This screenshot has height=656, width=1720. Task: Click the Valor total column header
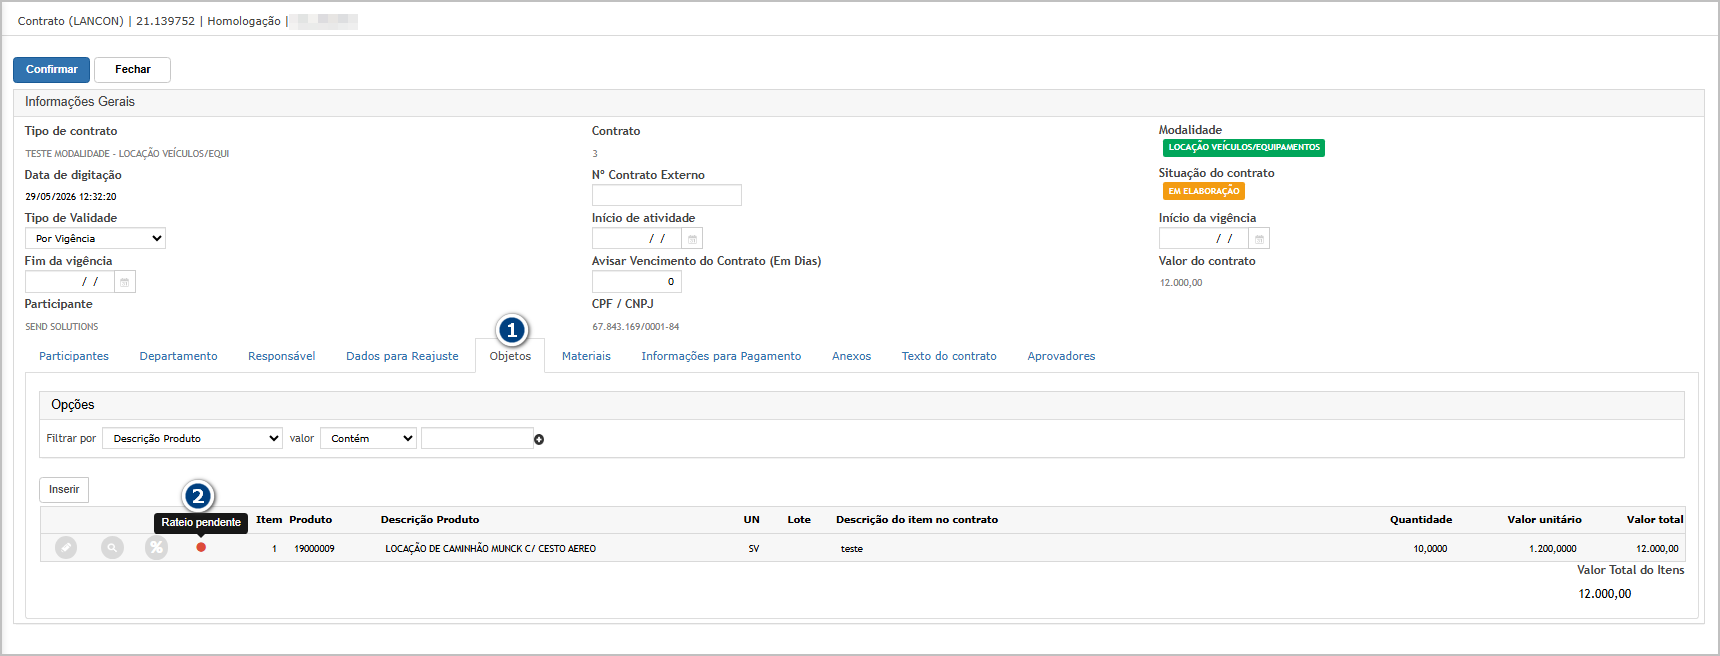click(x=1655, y=520)
